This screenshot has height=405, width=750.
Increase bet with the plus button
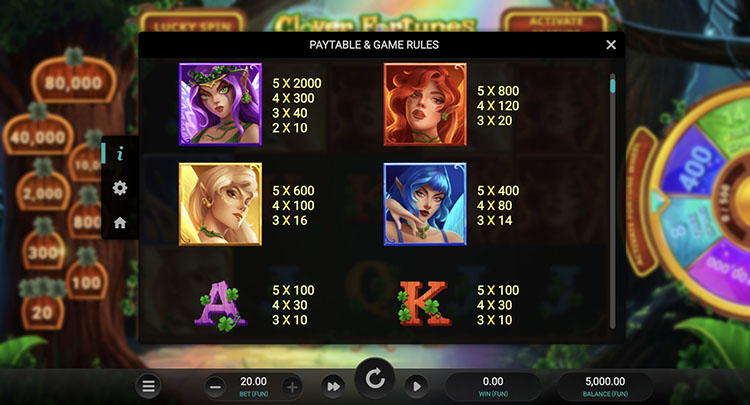(292, 386)
